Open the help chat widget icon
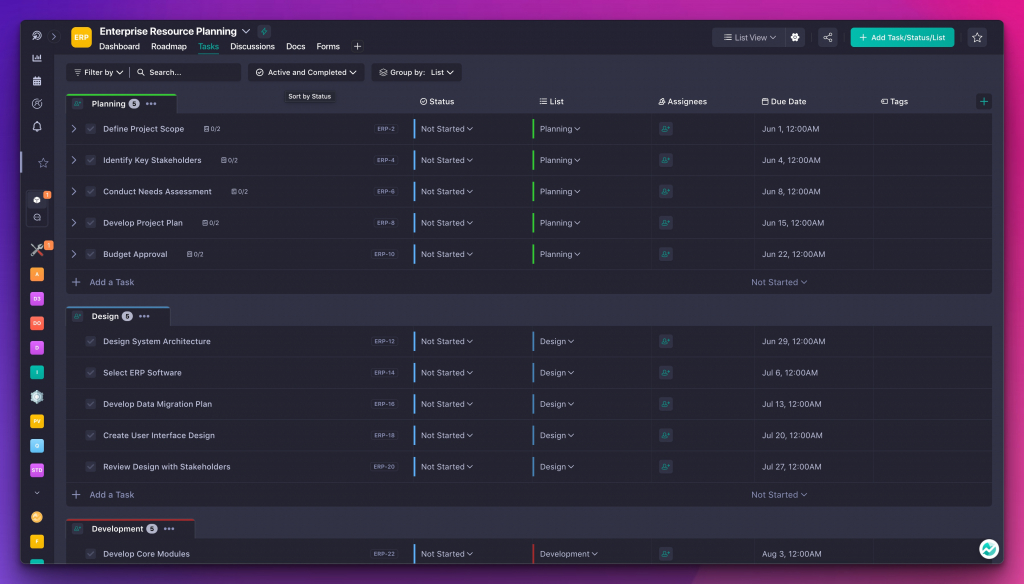 coord(989,549)
